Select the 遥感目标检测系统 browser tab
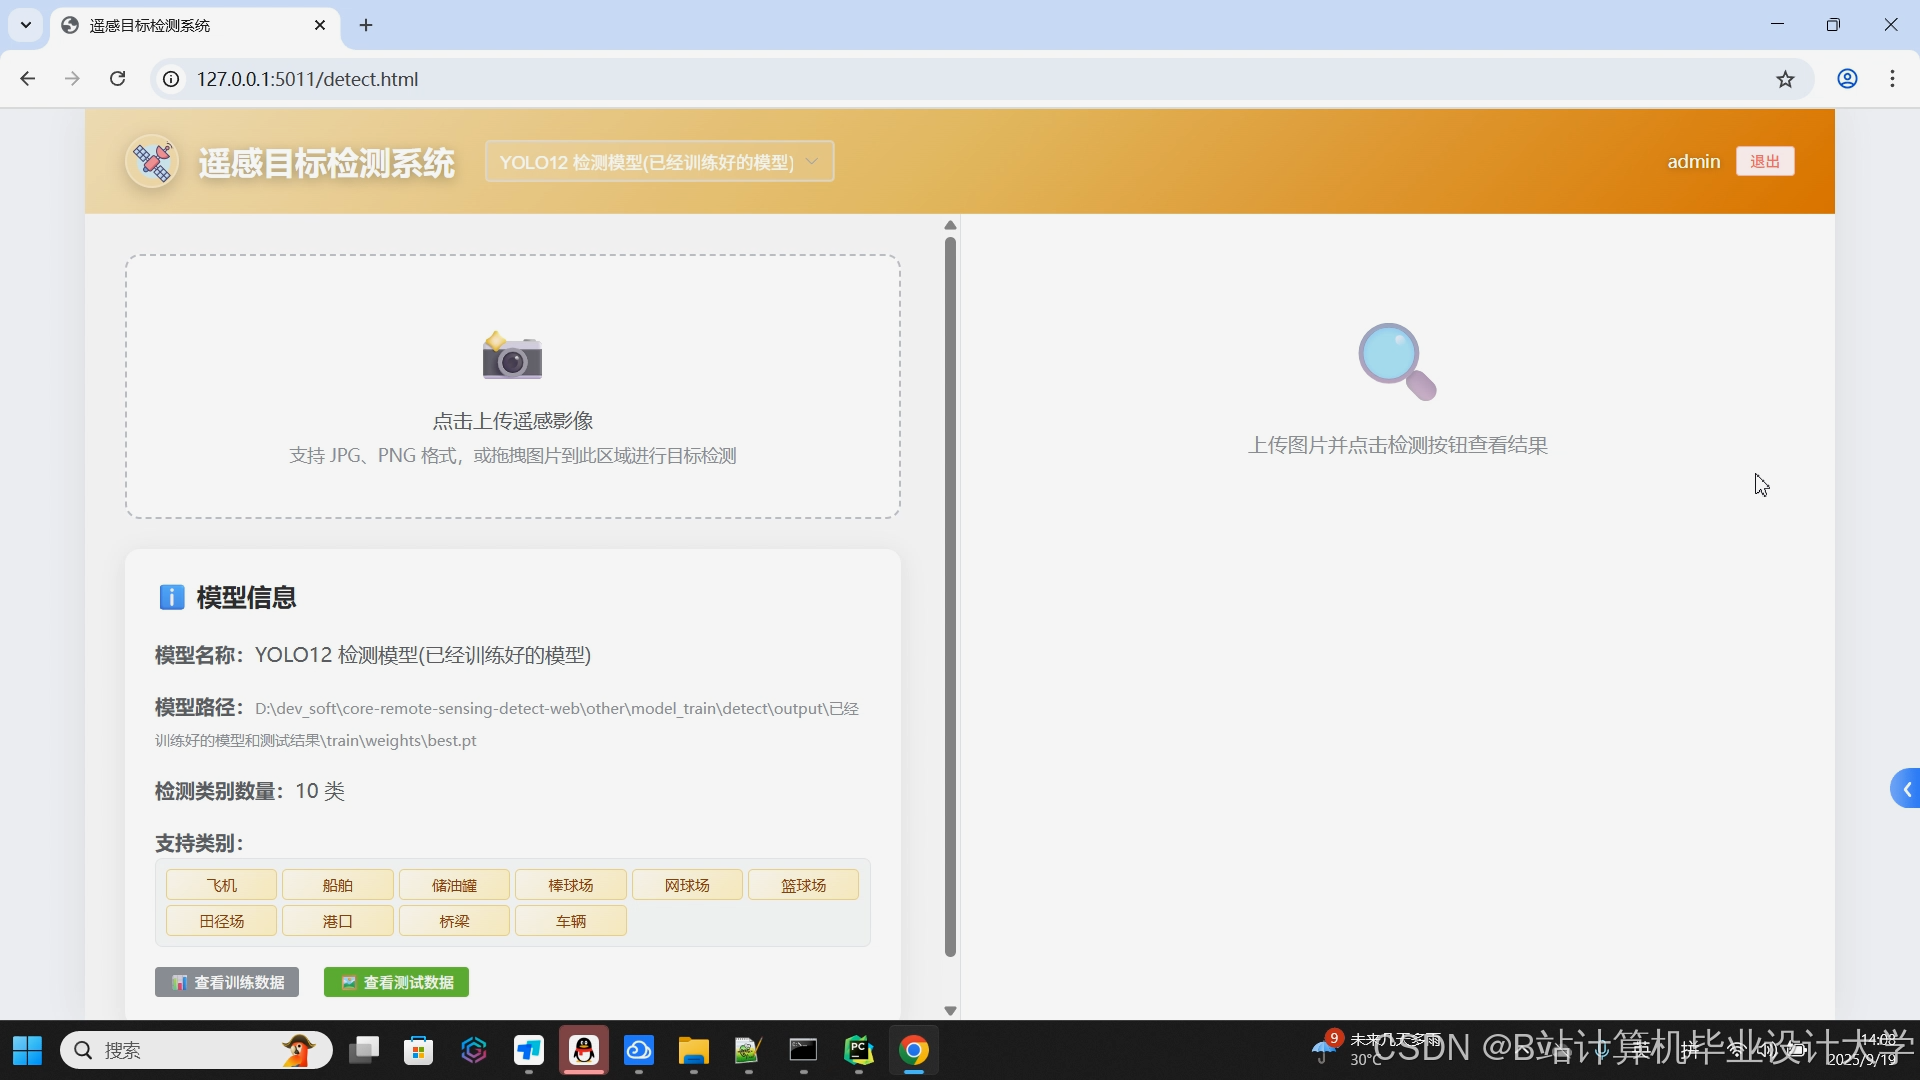This screenshot has width=1920, height=1080. pyautogui.click(x=190, y=25)
